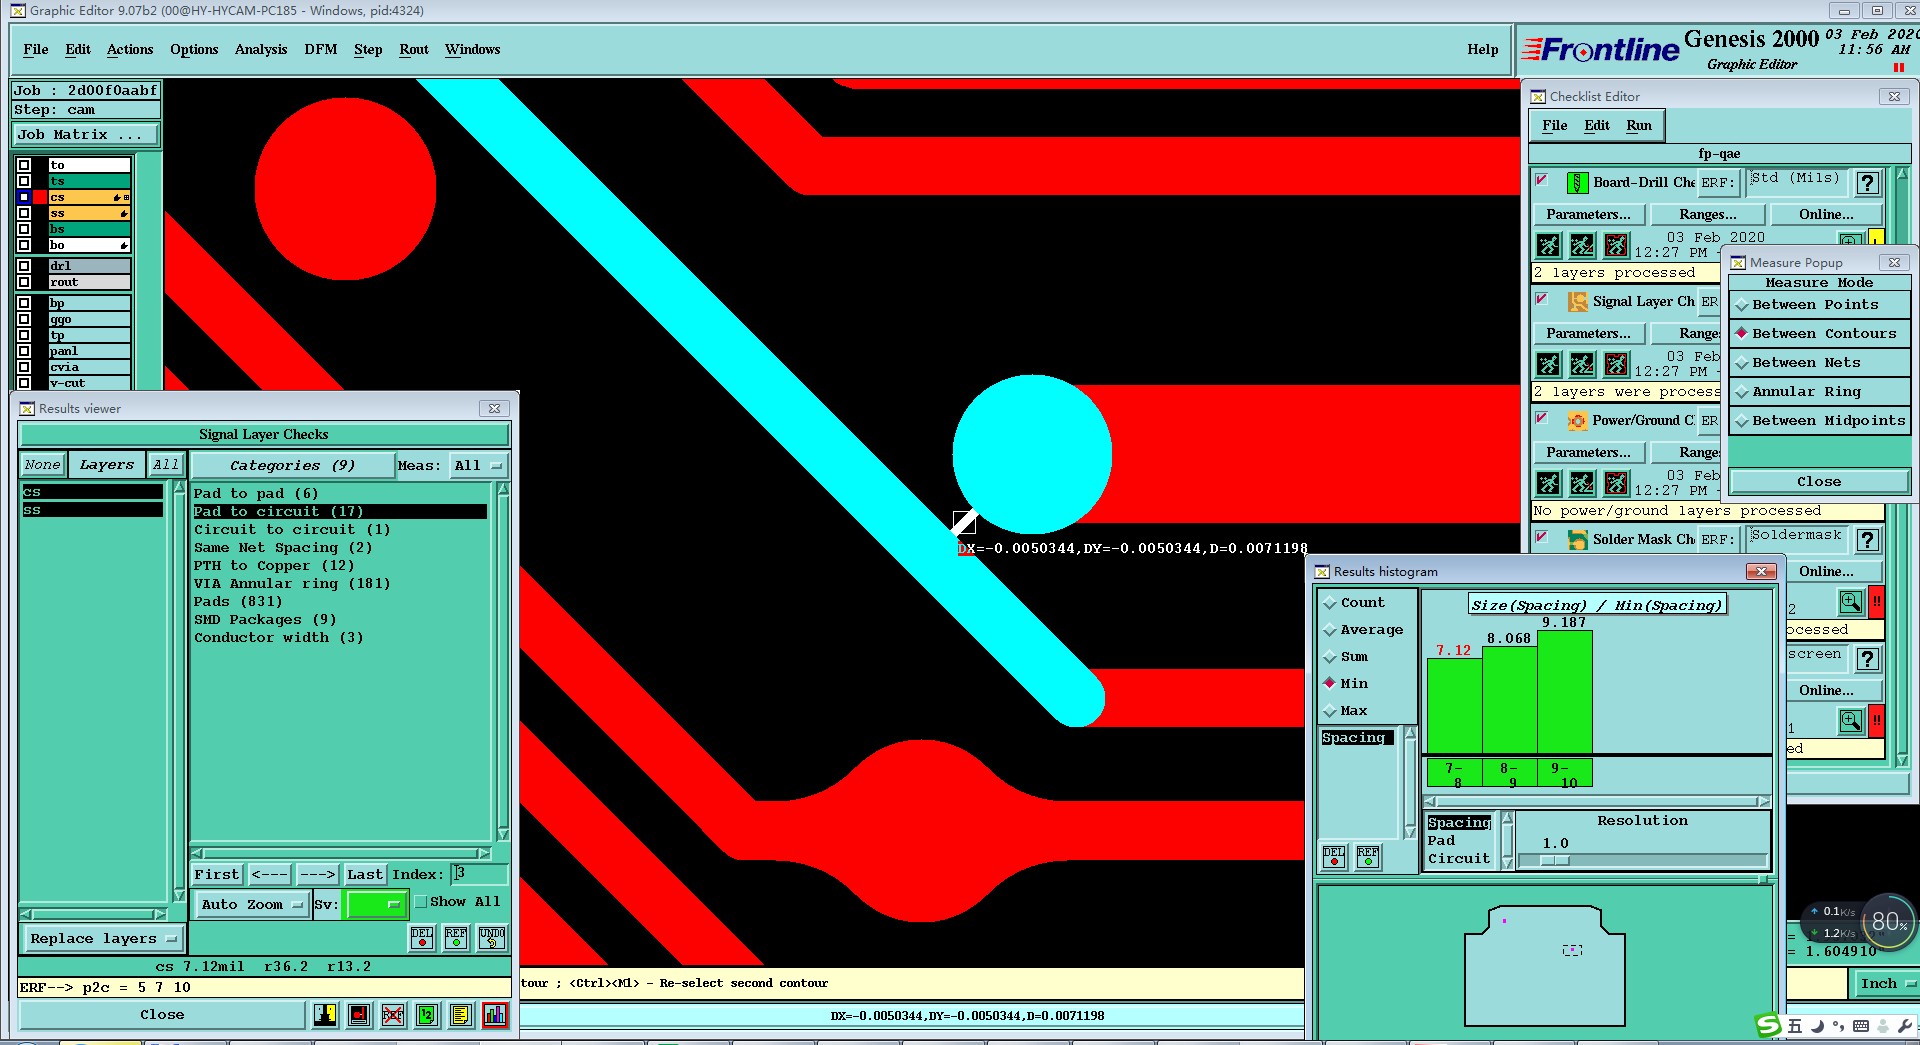The height and width of the screenshot is (1045, 1920).
Task: Select Between Points measure mode
Action: [1820, 305]
